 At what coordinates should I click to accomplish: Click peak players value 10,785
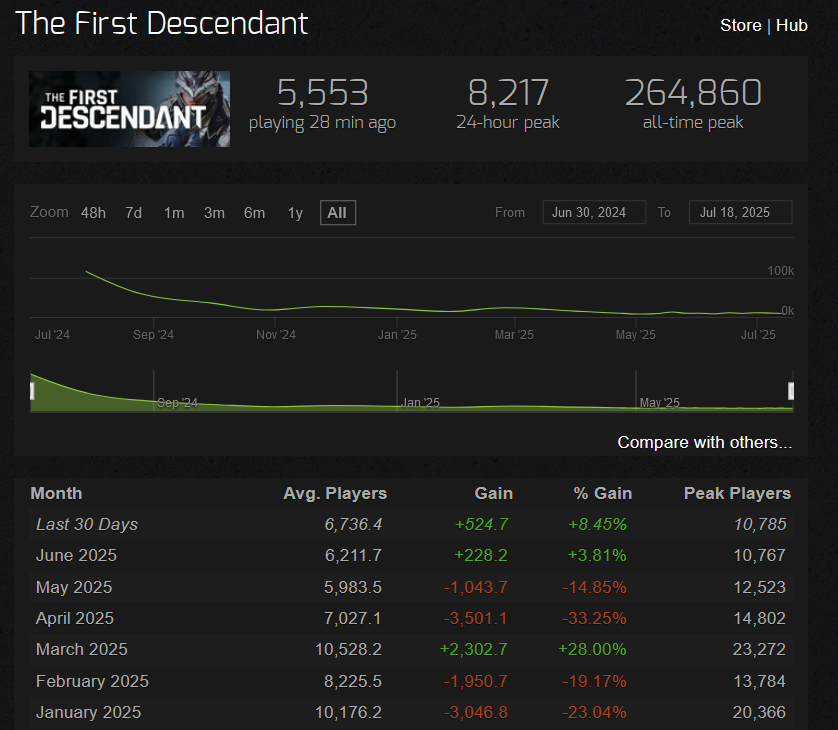click(x=759, y=524)
